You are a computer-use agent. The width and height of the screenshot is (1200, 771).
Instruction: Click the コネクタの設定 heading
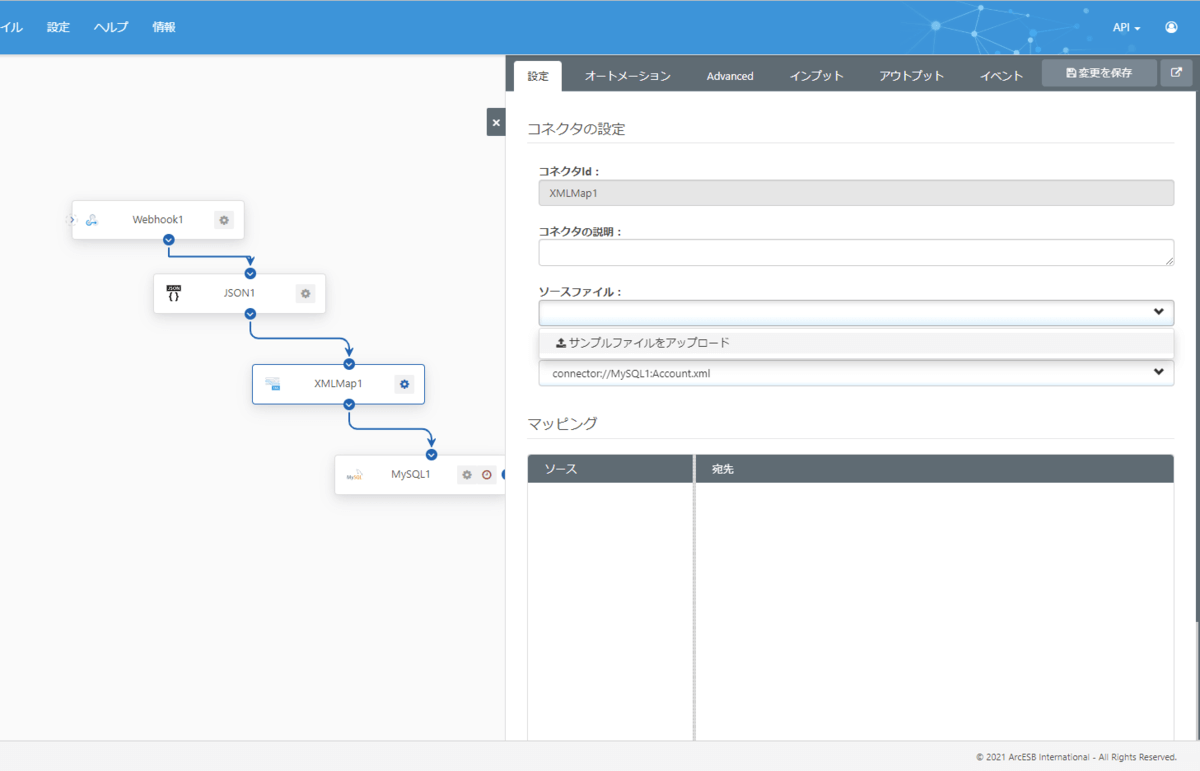point(576,129)
